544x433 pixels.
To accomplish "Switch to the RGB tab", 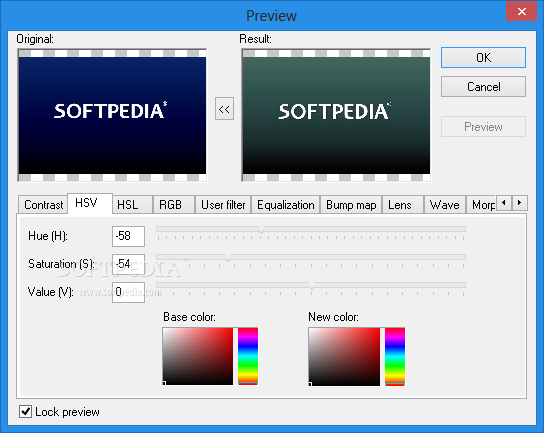I will [173, 205].
